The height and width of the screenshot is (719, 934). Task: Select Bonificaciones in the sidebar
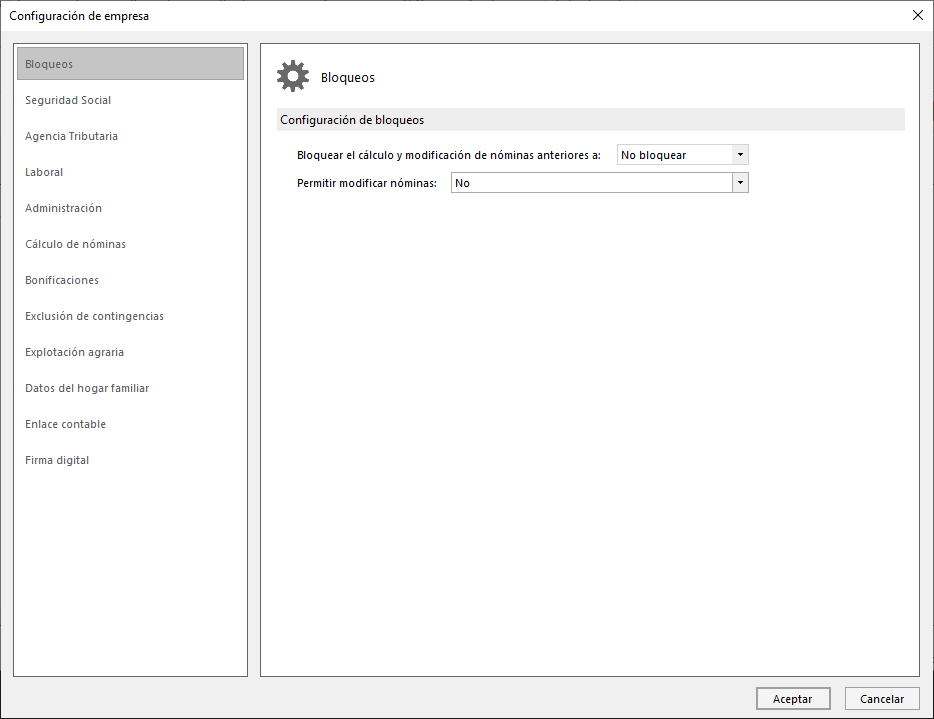pyautogui.click(x=62, y=280)
